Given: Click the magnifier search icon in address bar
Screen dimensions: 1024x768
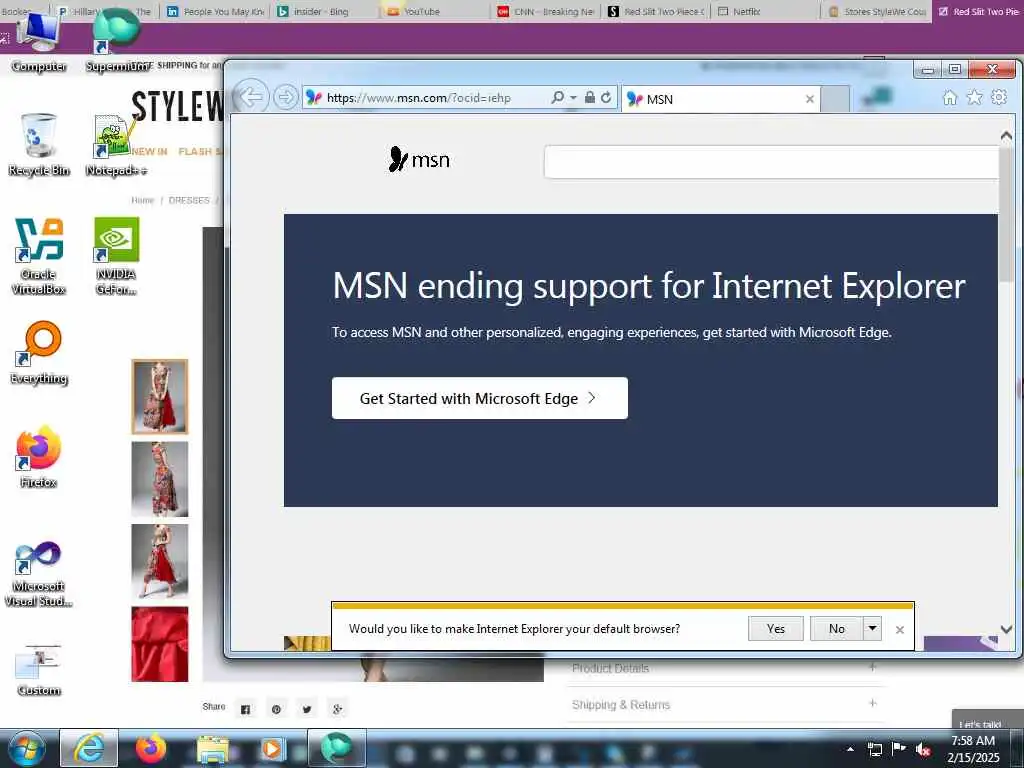Looking at the screenshot, I should 557,97.
